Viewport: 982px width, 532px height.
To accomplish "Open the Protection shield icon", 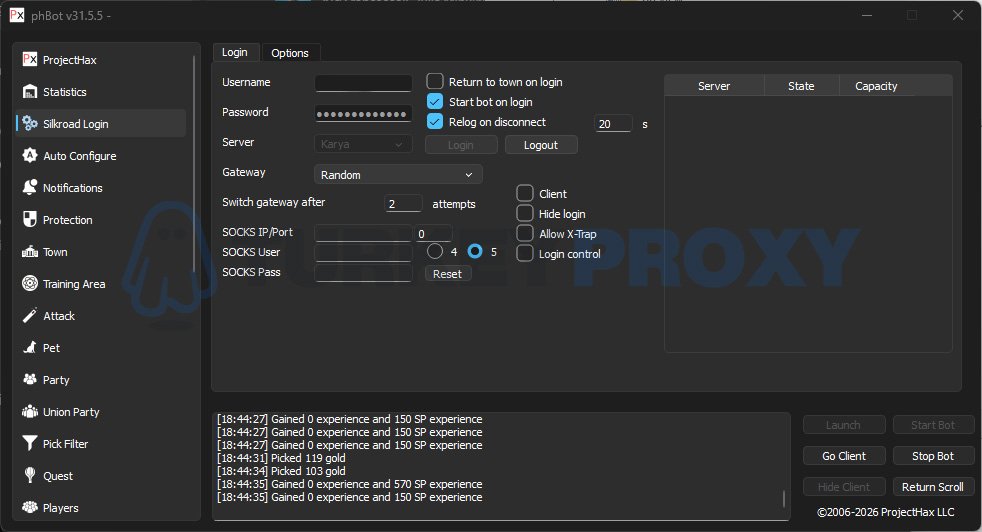I will pyautogui.click(x=29, y=219).
